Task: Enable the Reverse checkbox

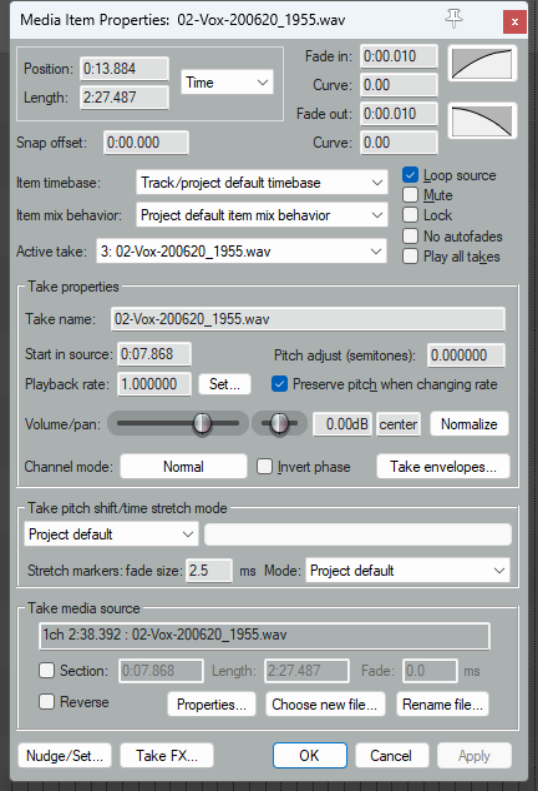Action: (47, 702)
